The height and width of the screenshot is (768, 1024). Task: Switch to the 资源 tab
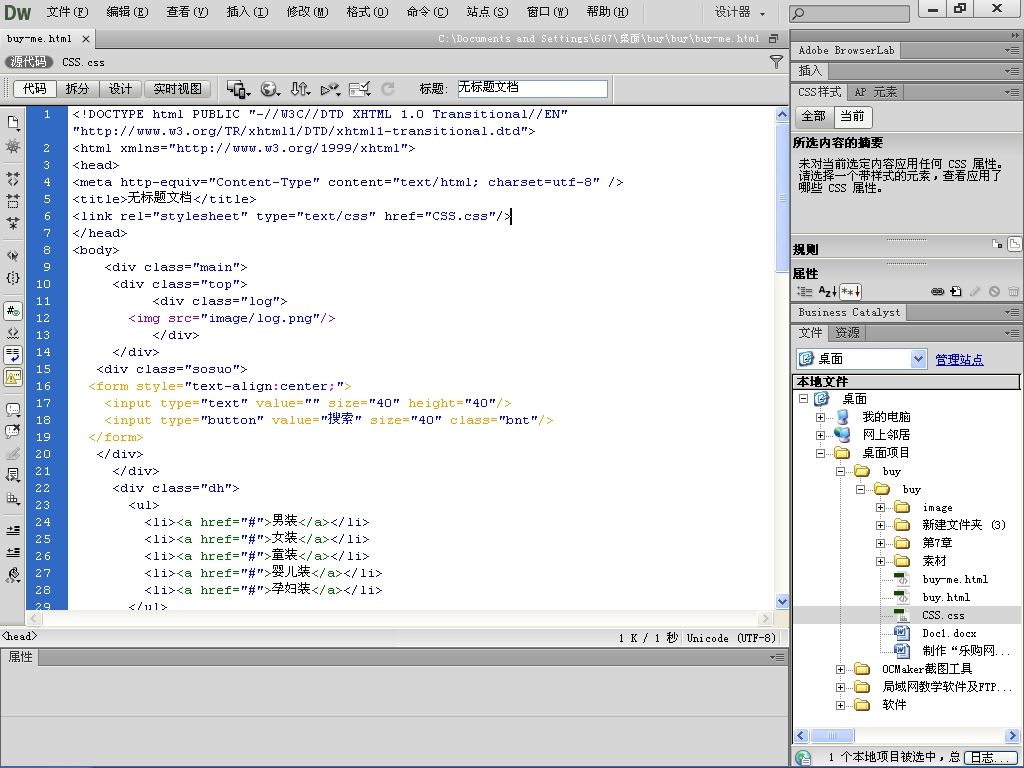847,333
